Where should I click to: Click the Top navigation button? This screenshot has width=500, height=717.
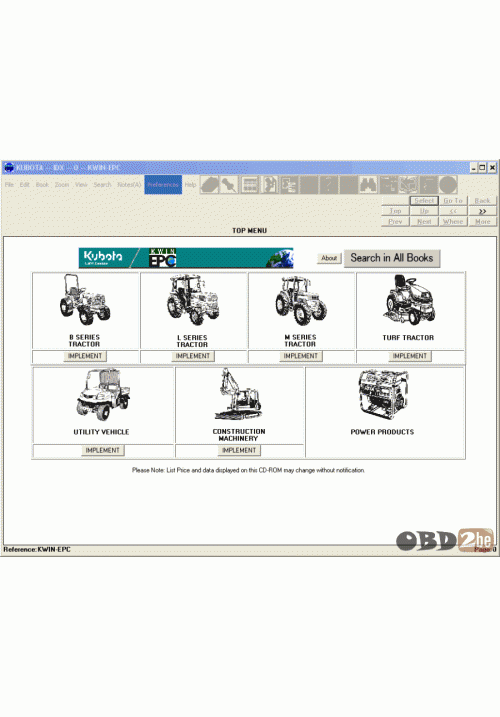click(x=395, y=211)
